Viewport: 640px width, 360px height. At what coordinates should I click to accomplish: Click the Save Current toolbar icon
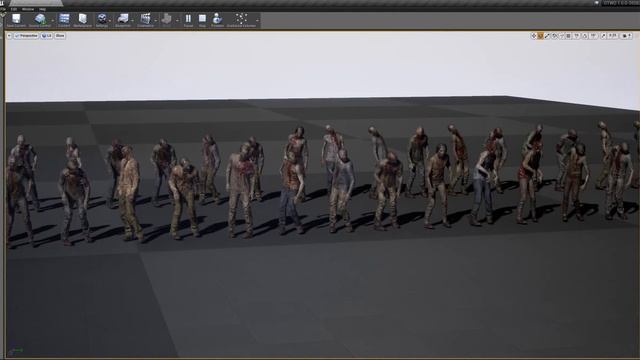pyautogui.click(x=16, y=20)
